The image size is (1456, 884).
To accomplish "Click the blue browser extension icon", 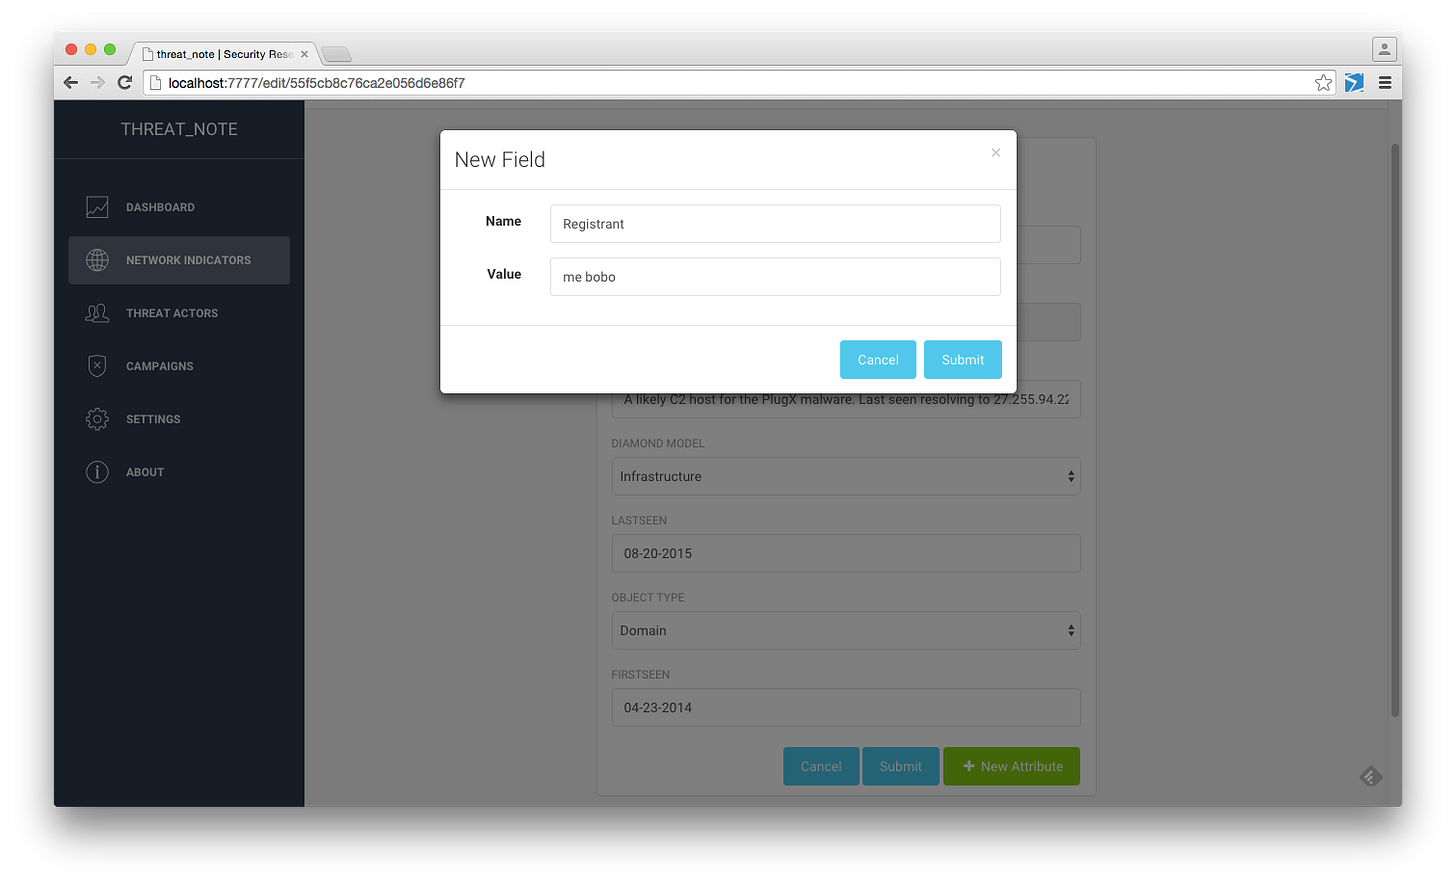I will pyautogui.click(x=1353, y=82).
